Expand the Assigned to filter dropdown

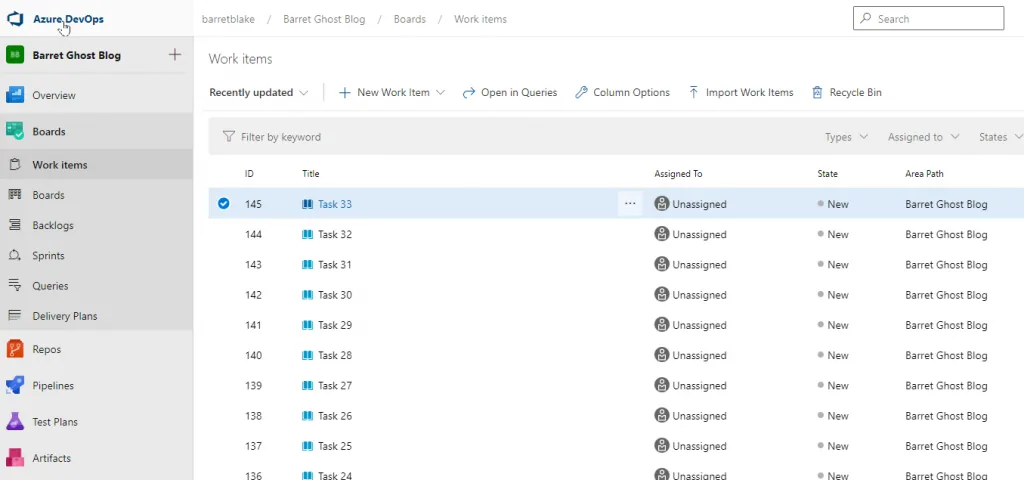(923, 137)
